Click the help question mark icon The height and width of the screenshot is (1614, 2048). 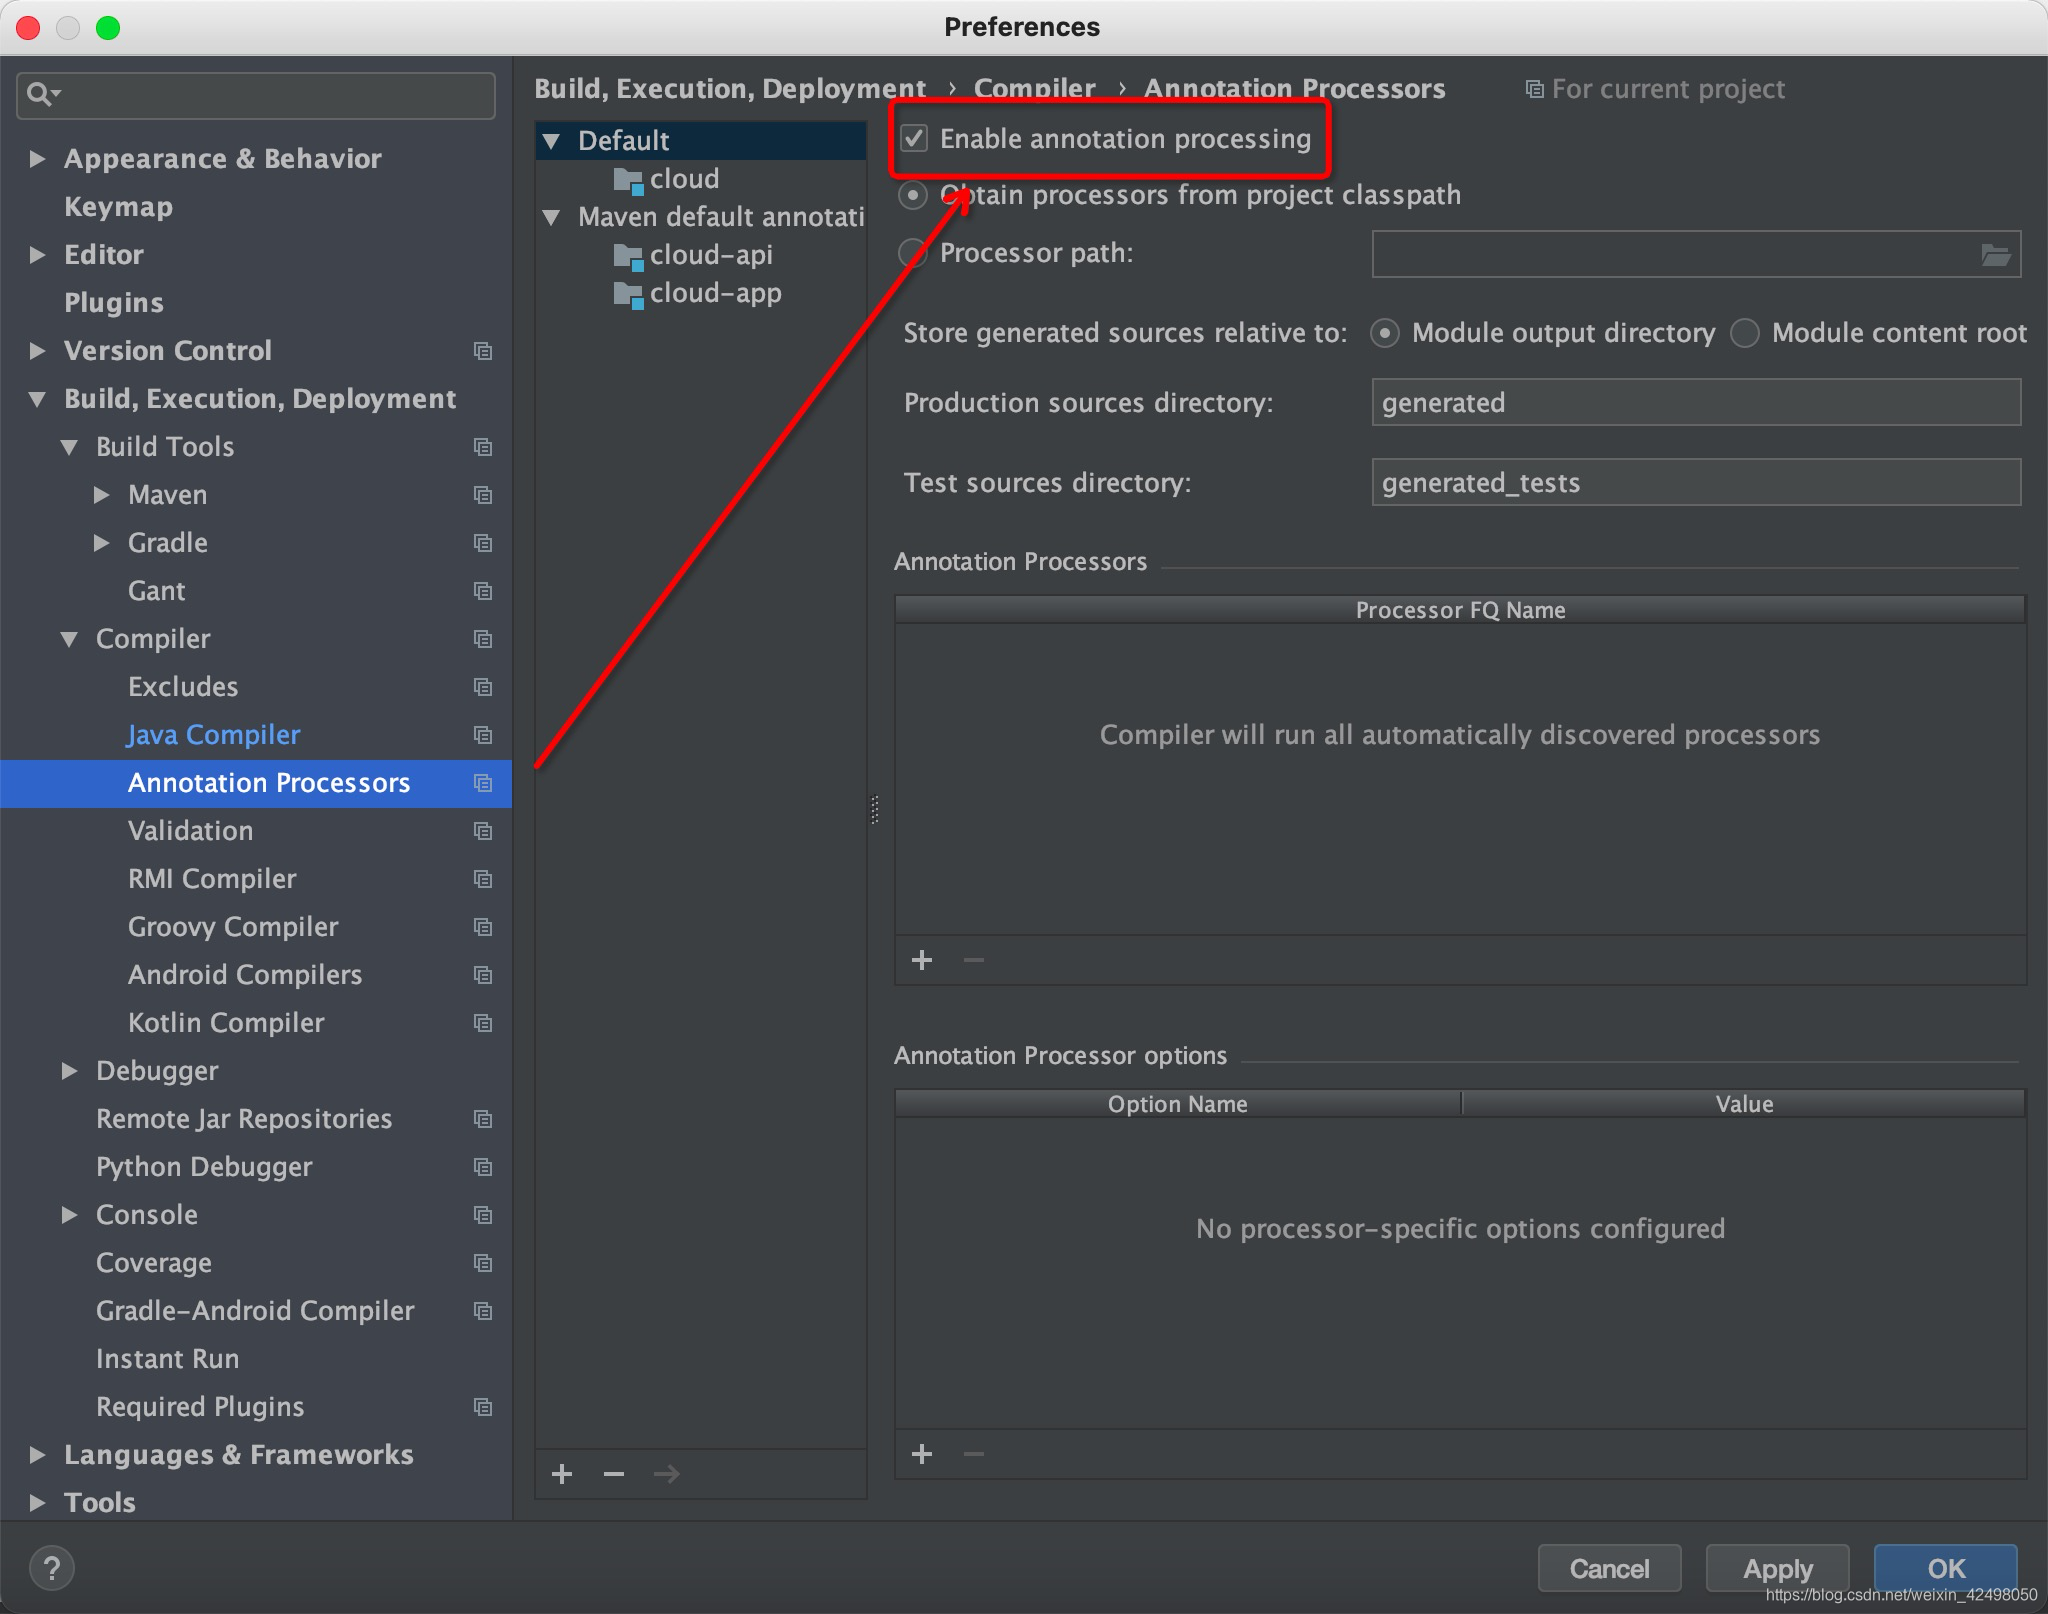click(x=52, y=1567)
